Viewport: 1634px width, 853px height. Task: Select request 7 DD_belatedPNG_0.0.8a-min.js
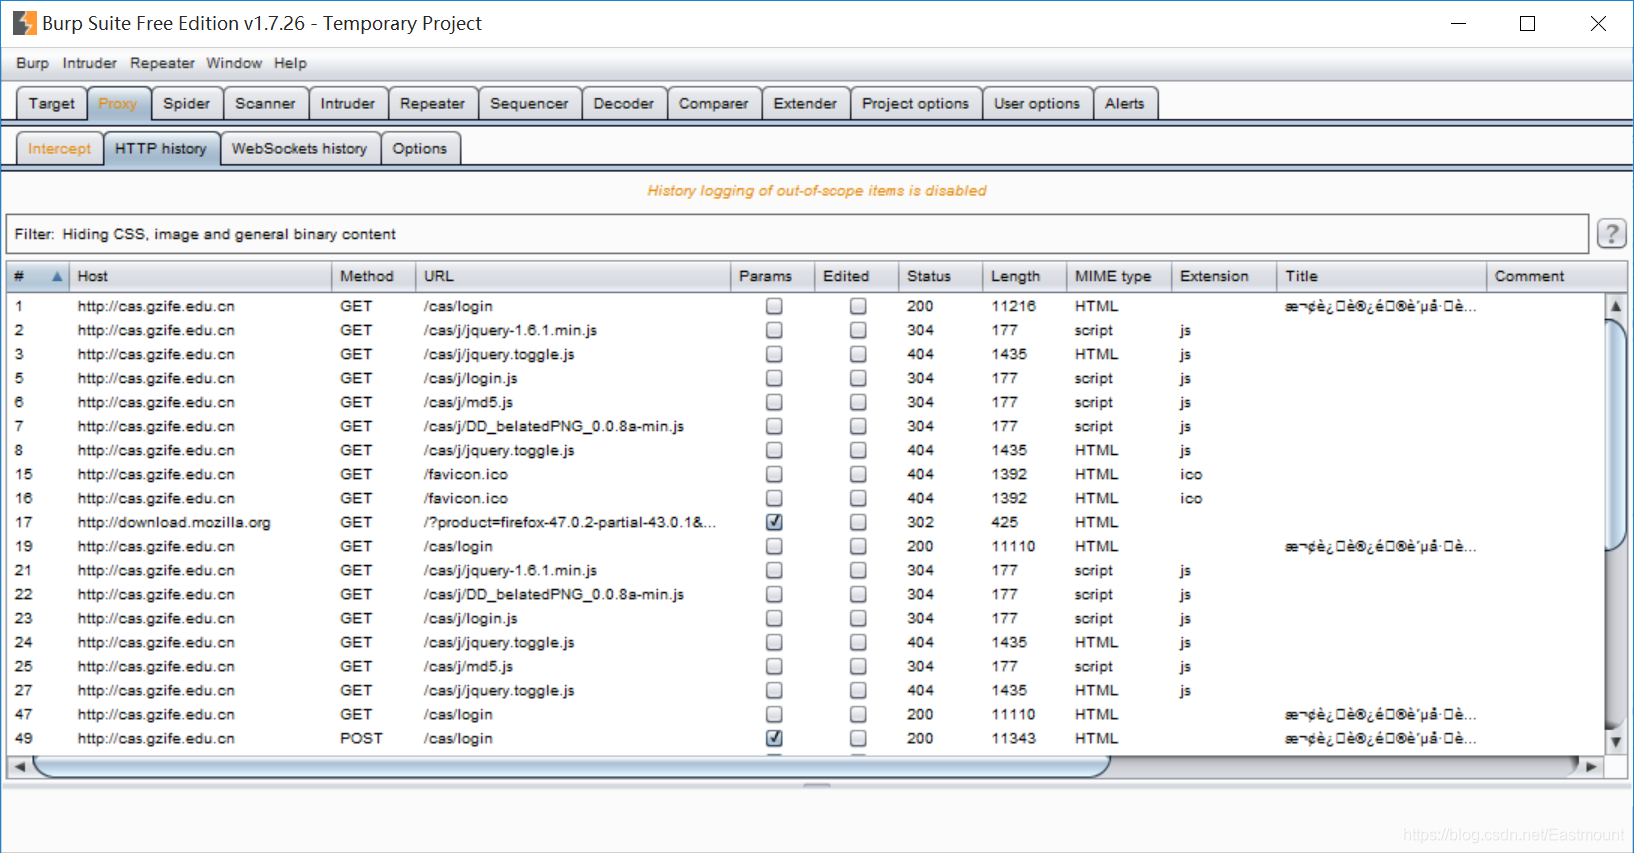click(804, 426)
